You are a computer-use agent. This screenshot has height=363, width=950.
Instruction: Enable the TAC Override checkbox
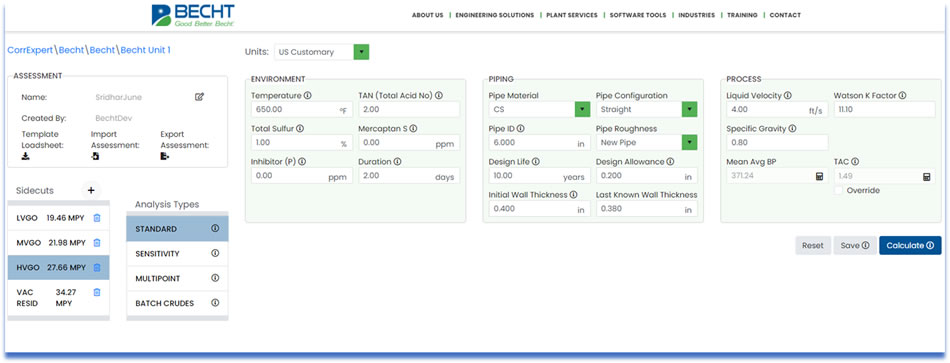point(839,190)
